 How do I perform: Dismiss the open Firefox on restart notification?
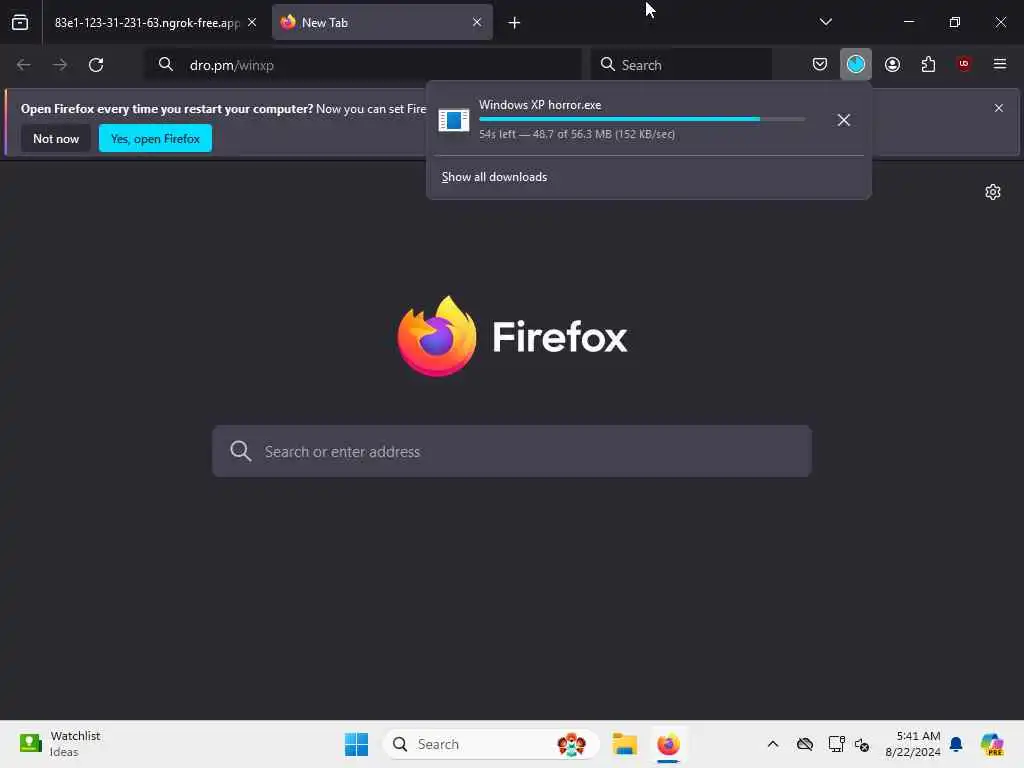coord(999,108)
